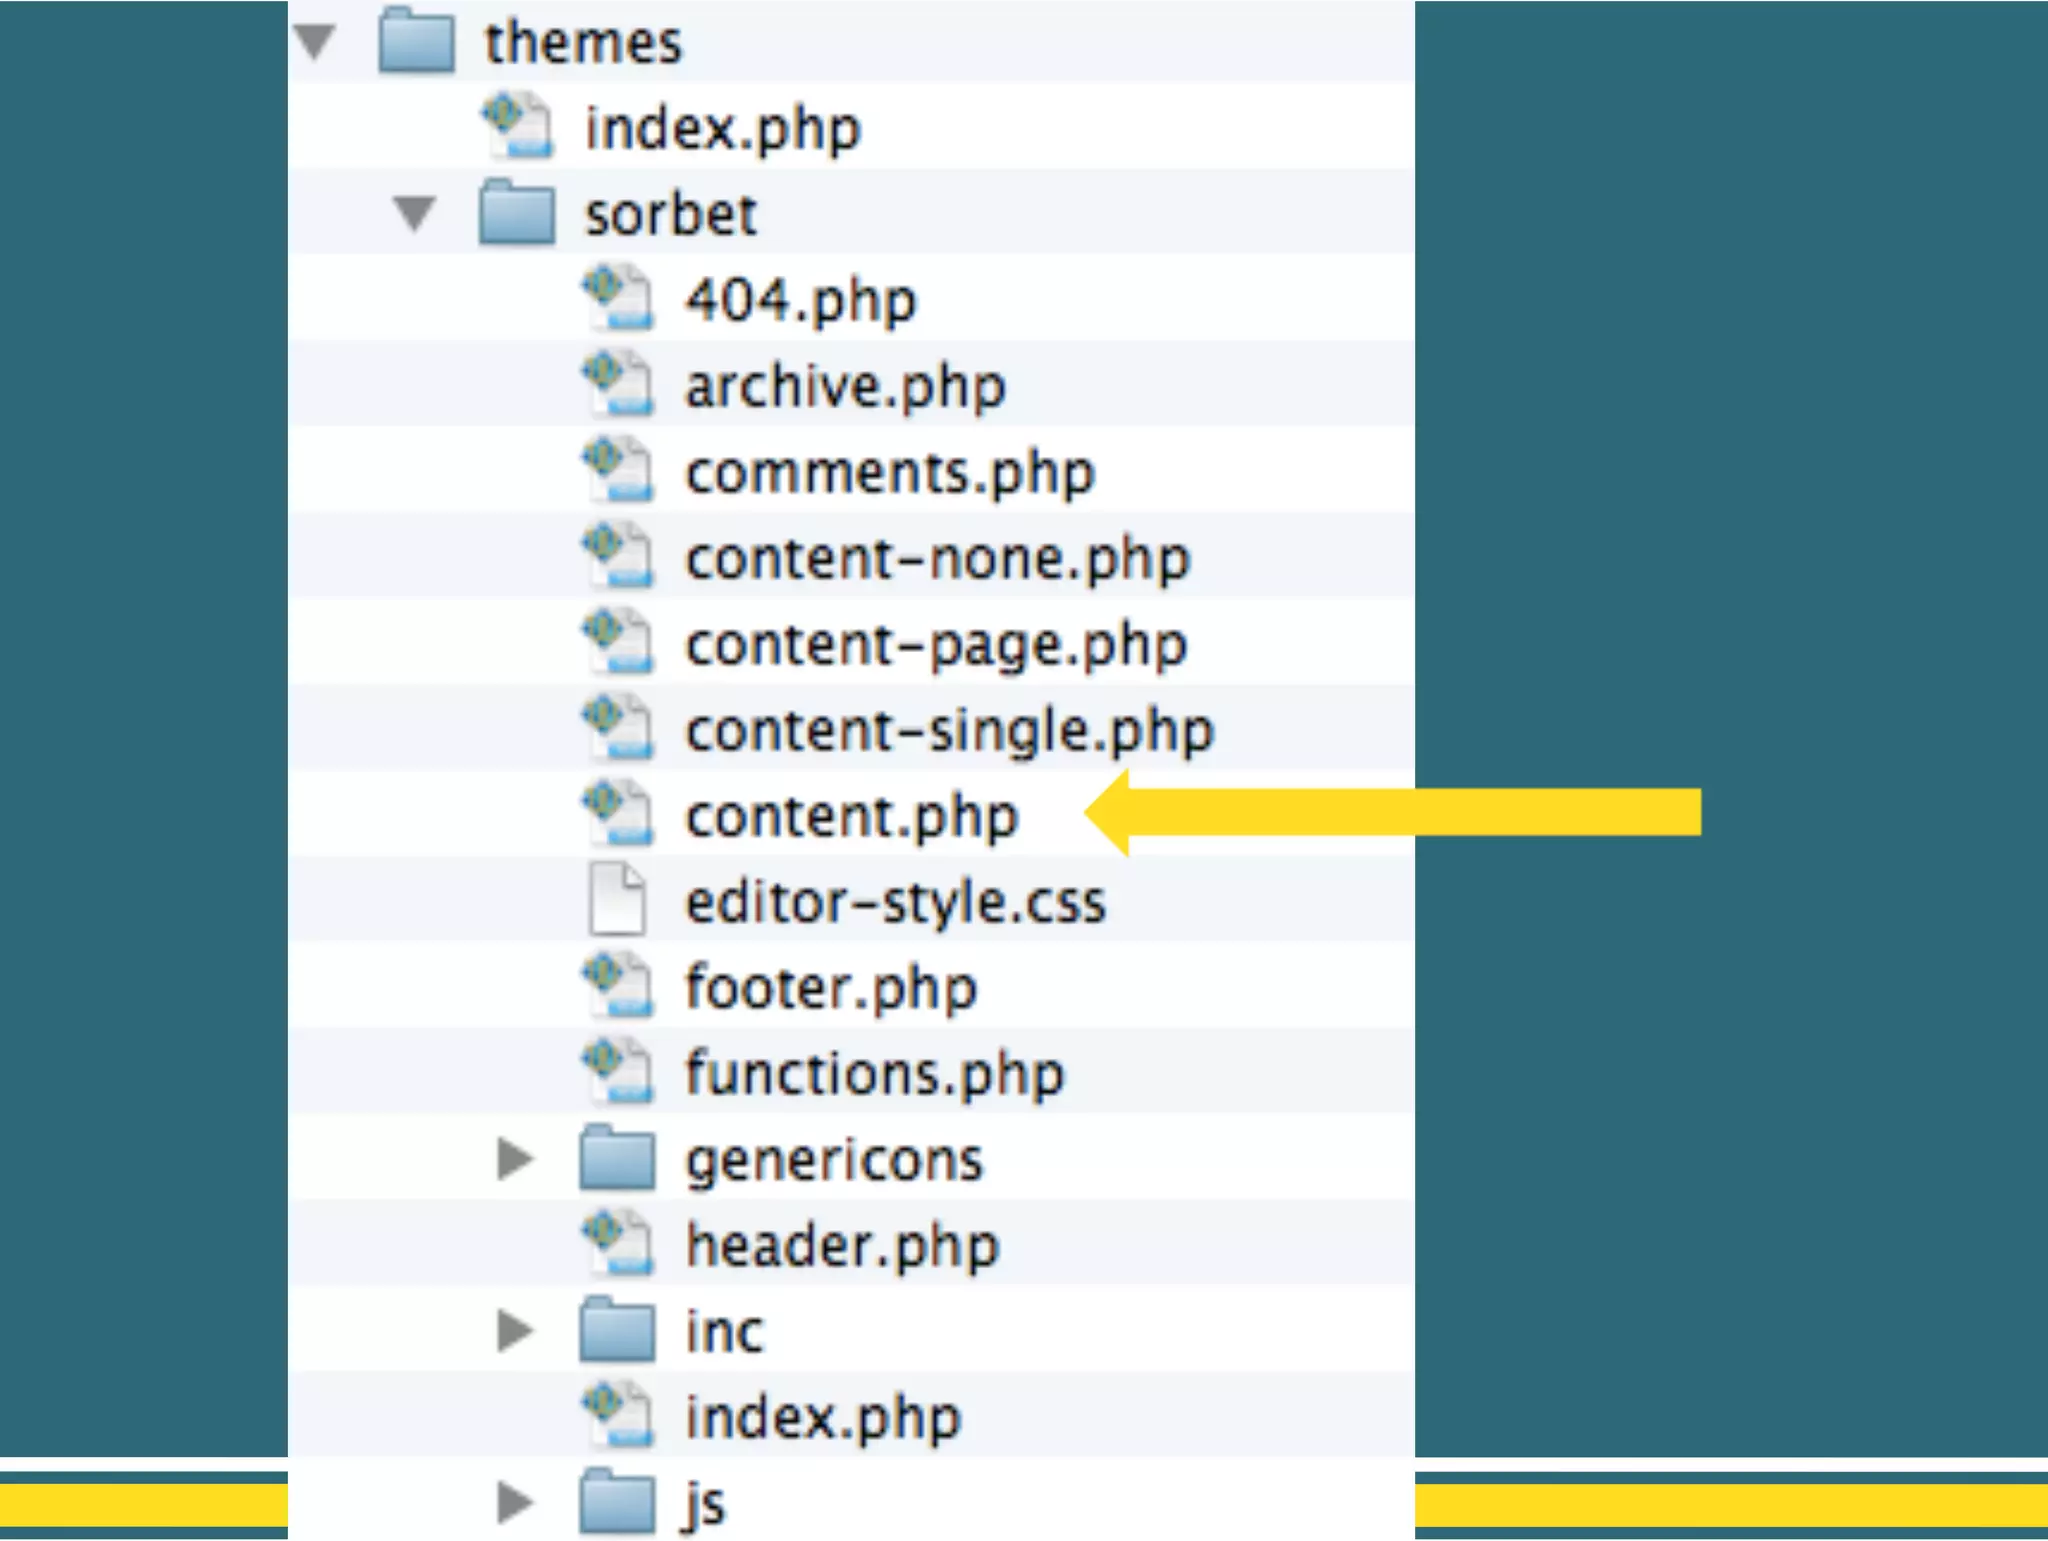The width and height of the screenshot is (2048, 1541).
Task: Select content-none.php file name
Action: [x=937, y=558]
